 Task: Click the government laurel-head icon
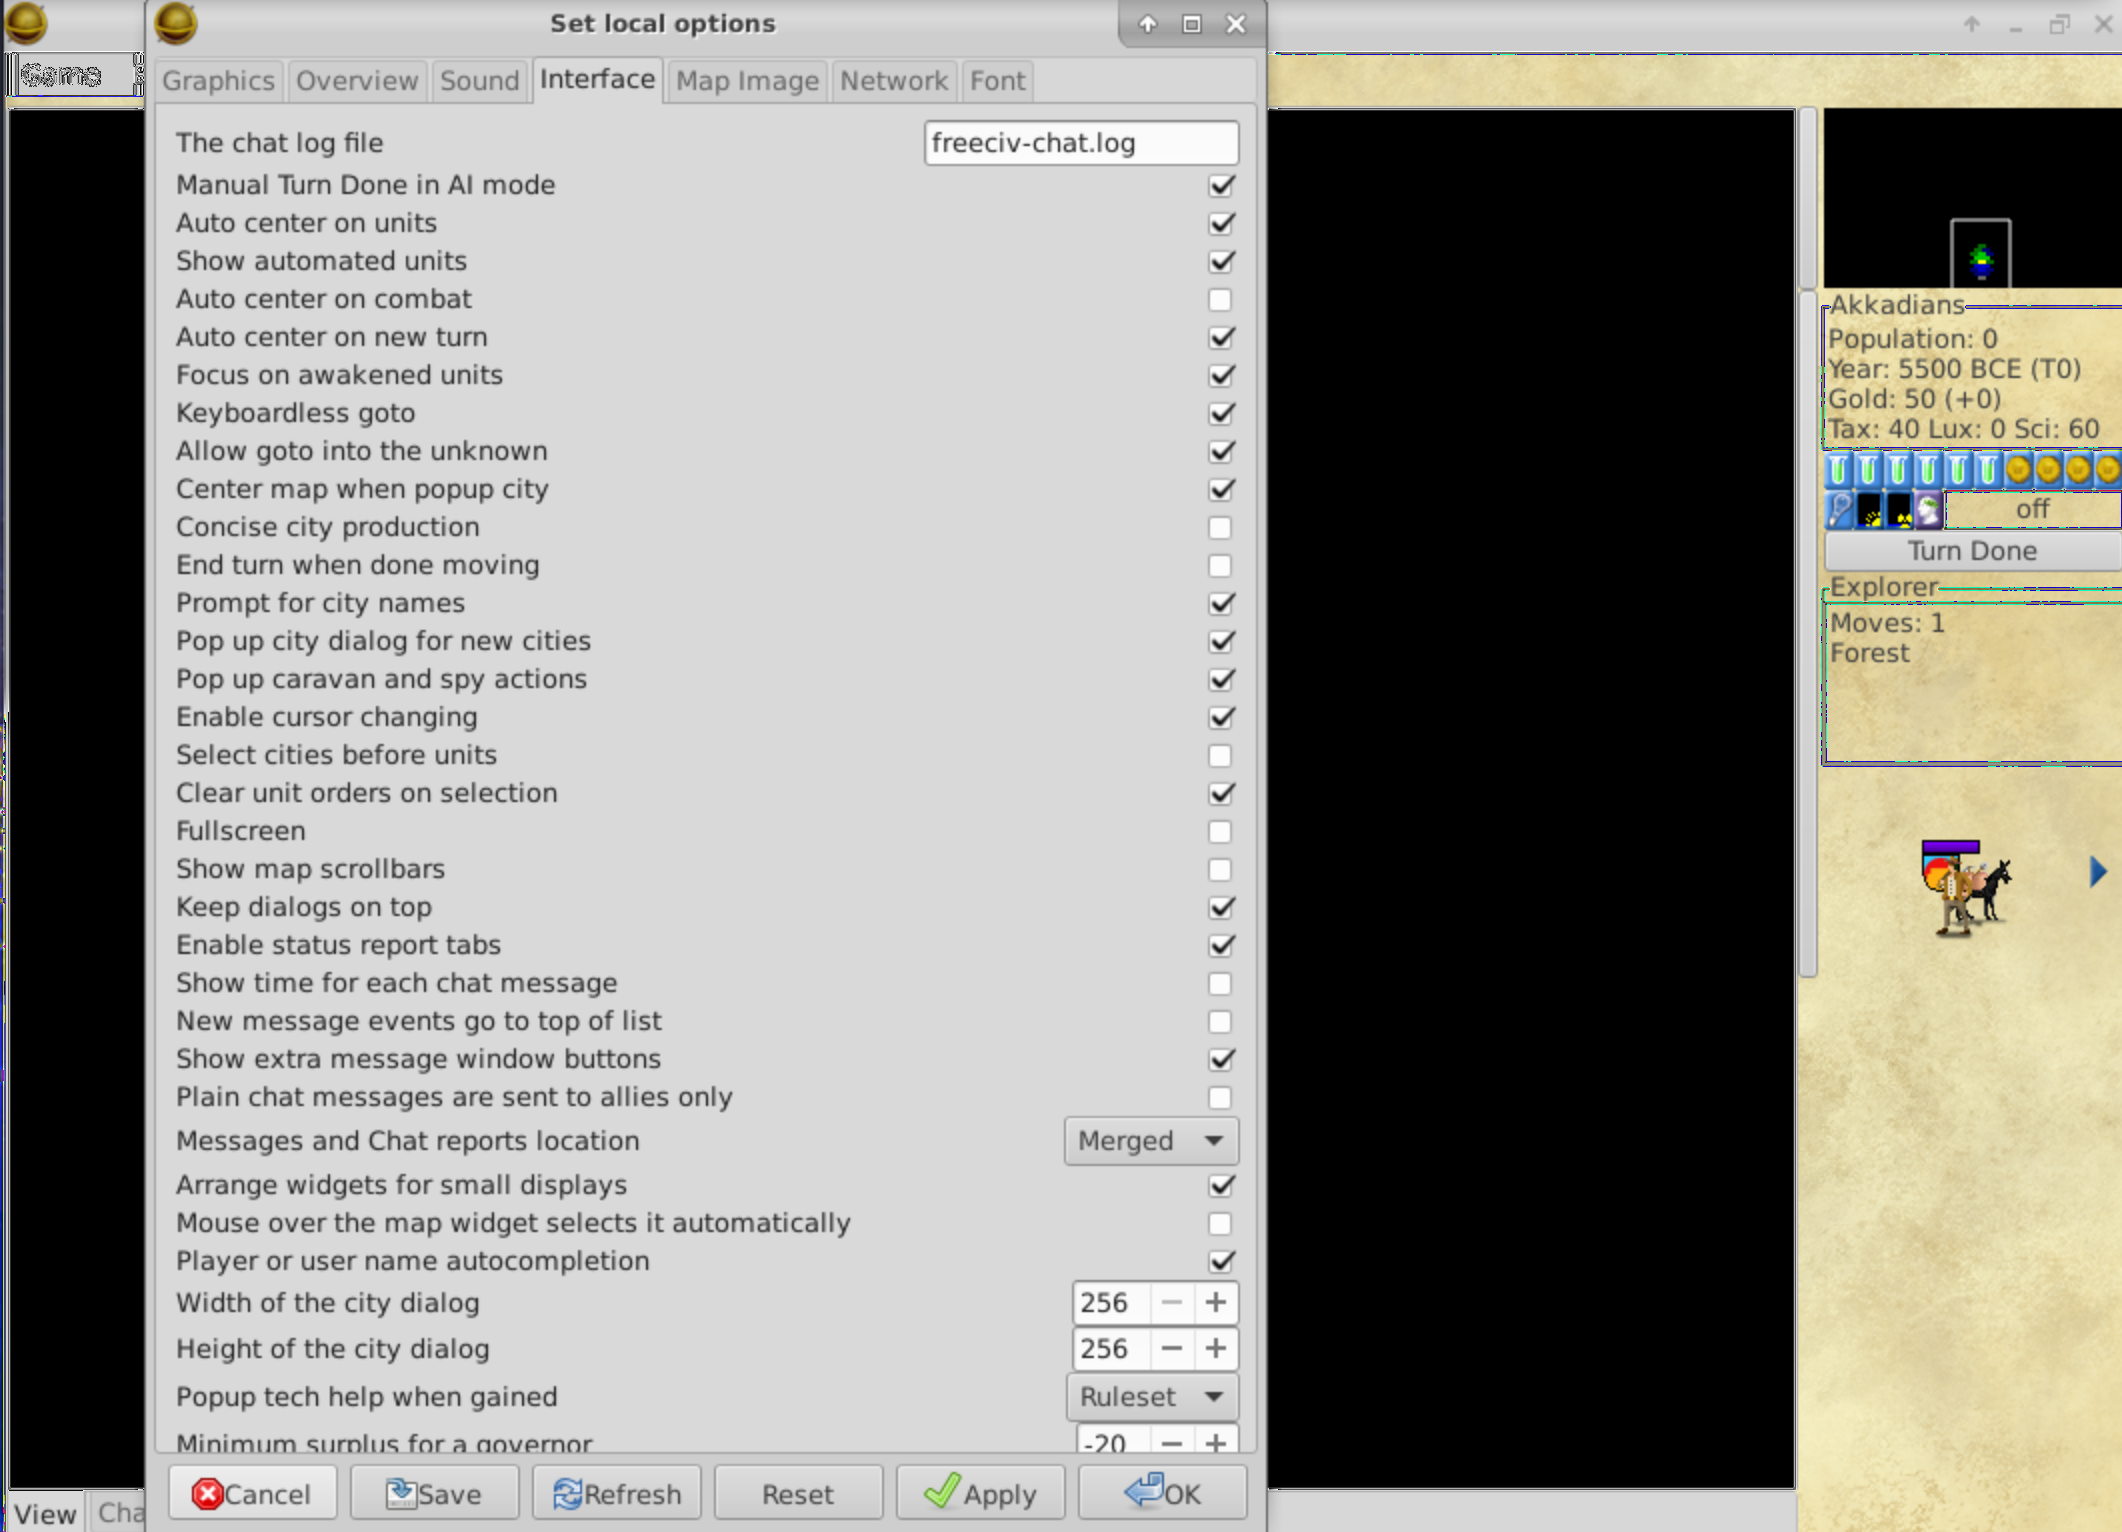(1929, 510)
